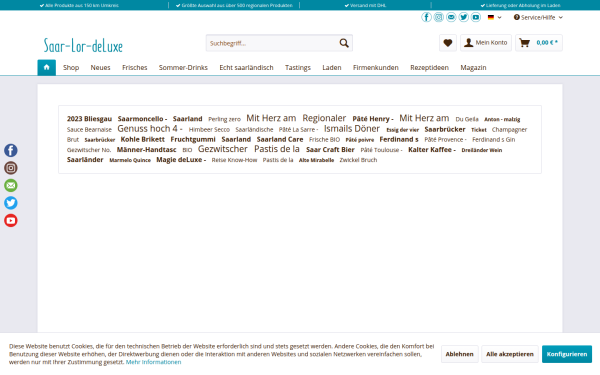Click Instagram icon in left sidebar

[11, 168]
